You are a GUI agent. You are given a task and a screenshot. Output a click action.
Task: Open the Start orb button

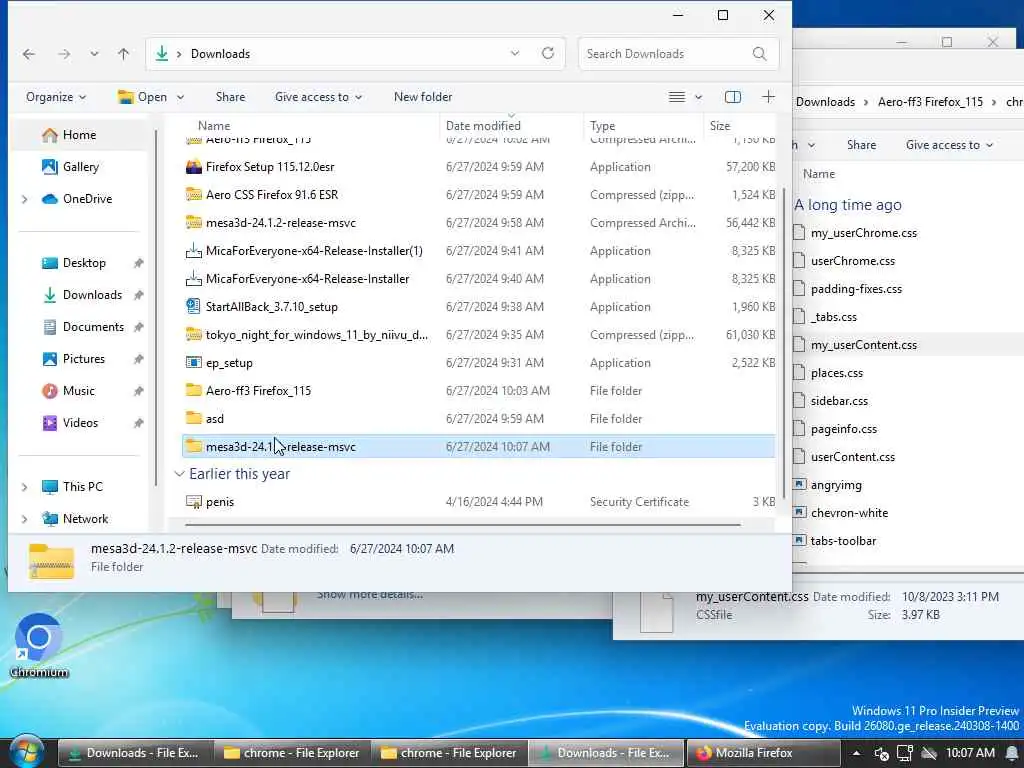pos(25,752)
